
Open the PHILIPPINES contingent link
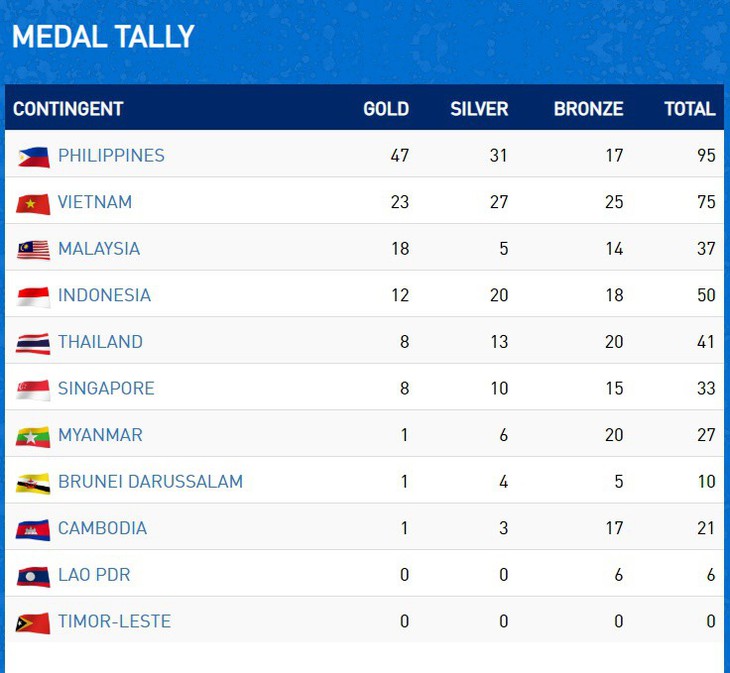111,155
